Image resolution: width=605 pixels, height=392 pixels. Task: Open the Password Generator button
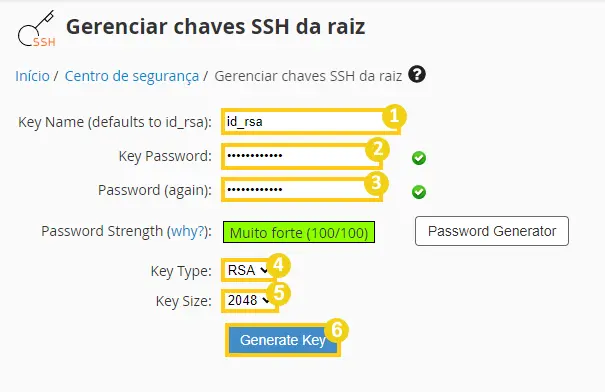point(492,231)
